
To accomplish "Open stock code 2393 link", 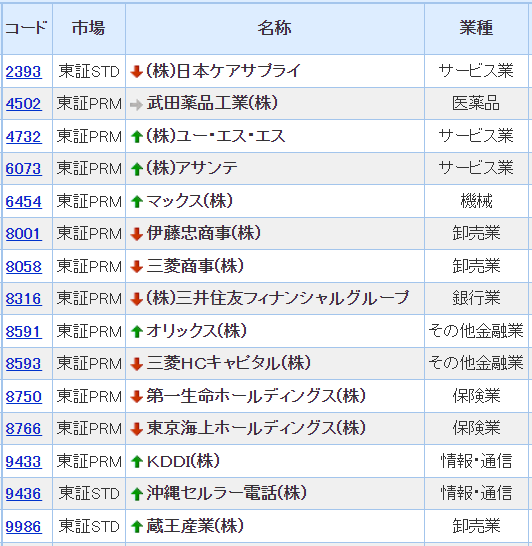I will (x=24, y=72).
